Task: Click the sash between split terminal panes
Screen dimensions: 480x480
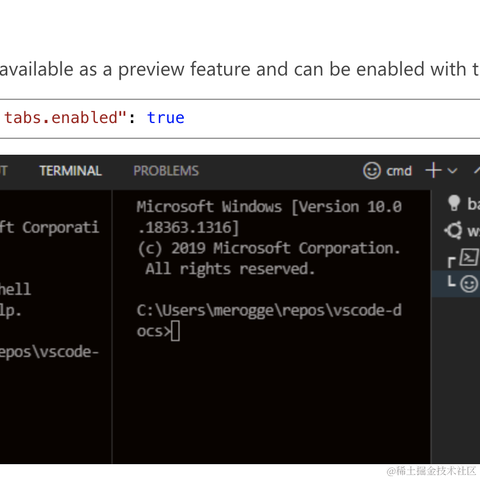Action: [112, 327]
